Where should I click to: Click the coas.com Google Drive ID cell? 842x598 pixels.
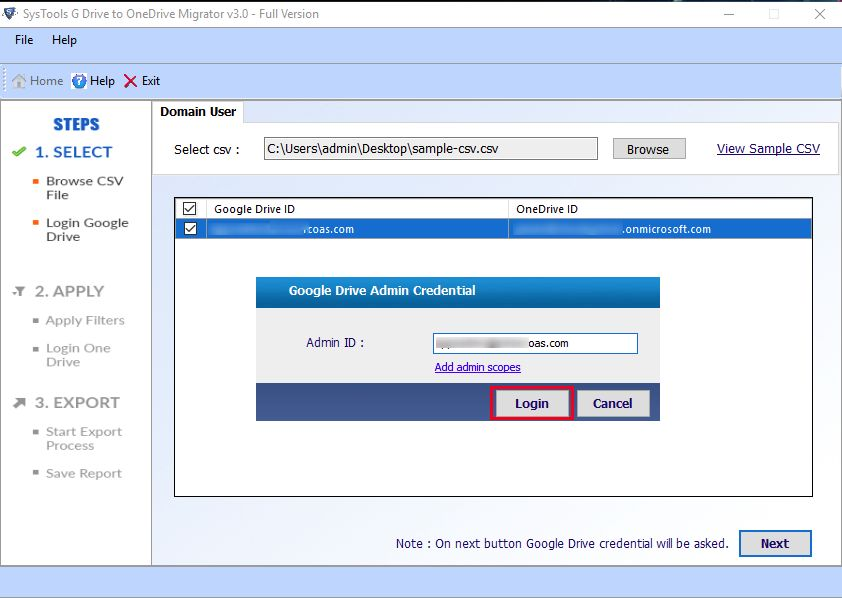(357, 229)
